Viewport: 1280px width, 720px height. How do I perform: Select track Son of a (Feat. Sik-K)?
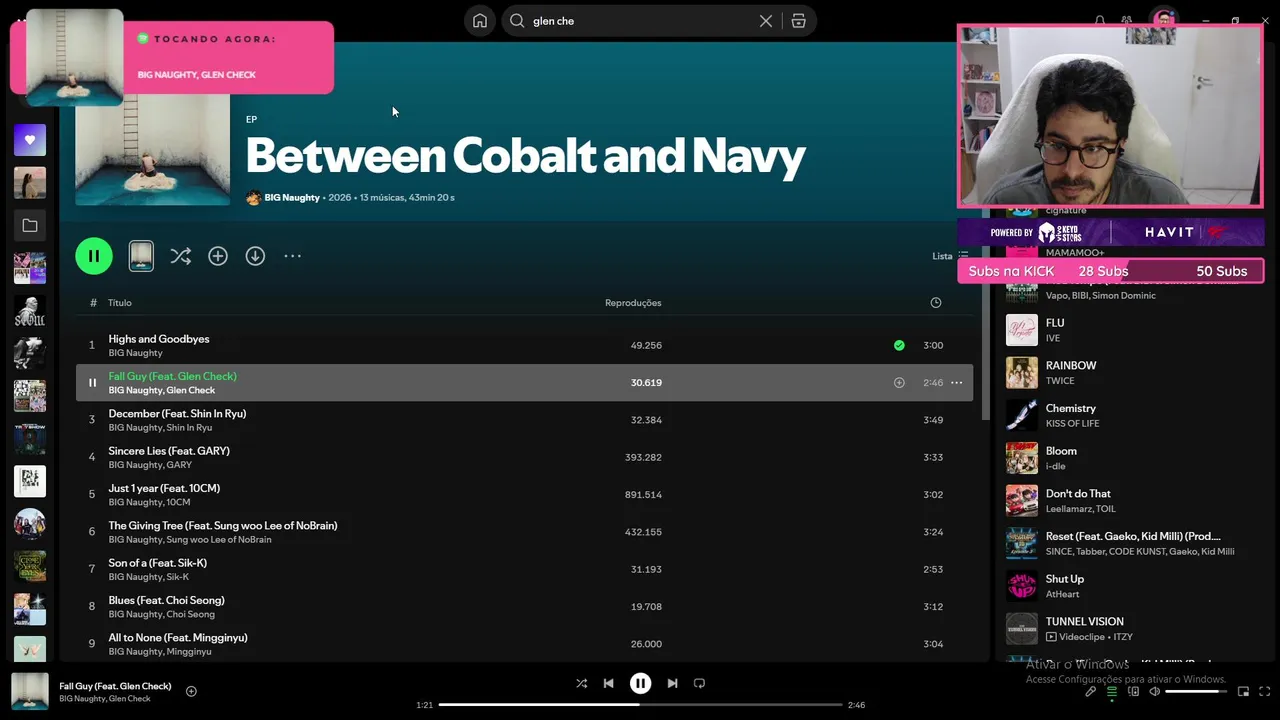coord(524,569)
